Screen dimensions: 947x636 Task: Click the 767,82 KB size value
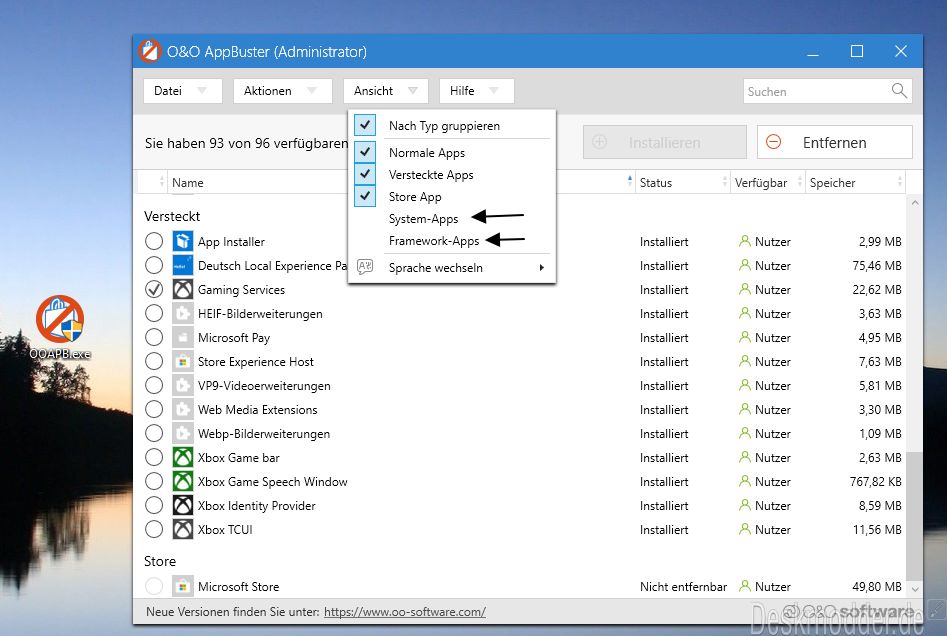tap(875, 481)
